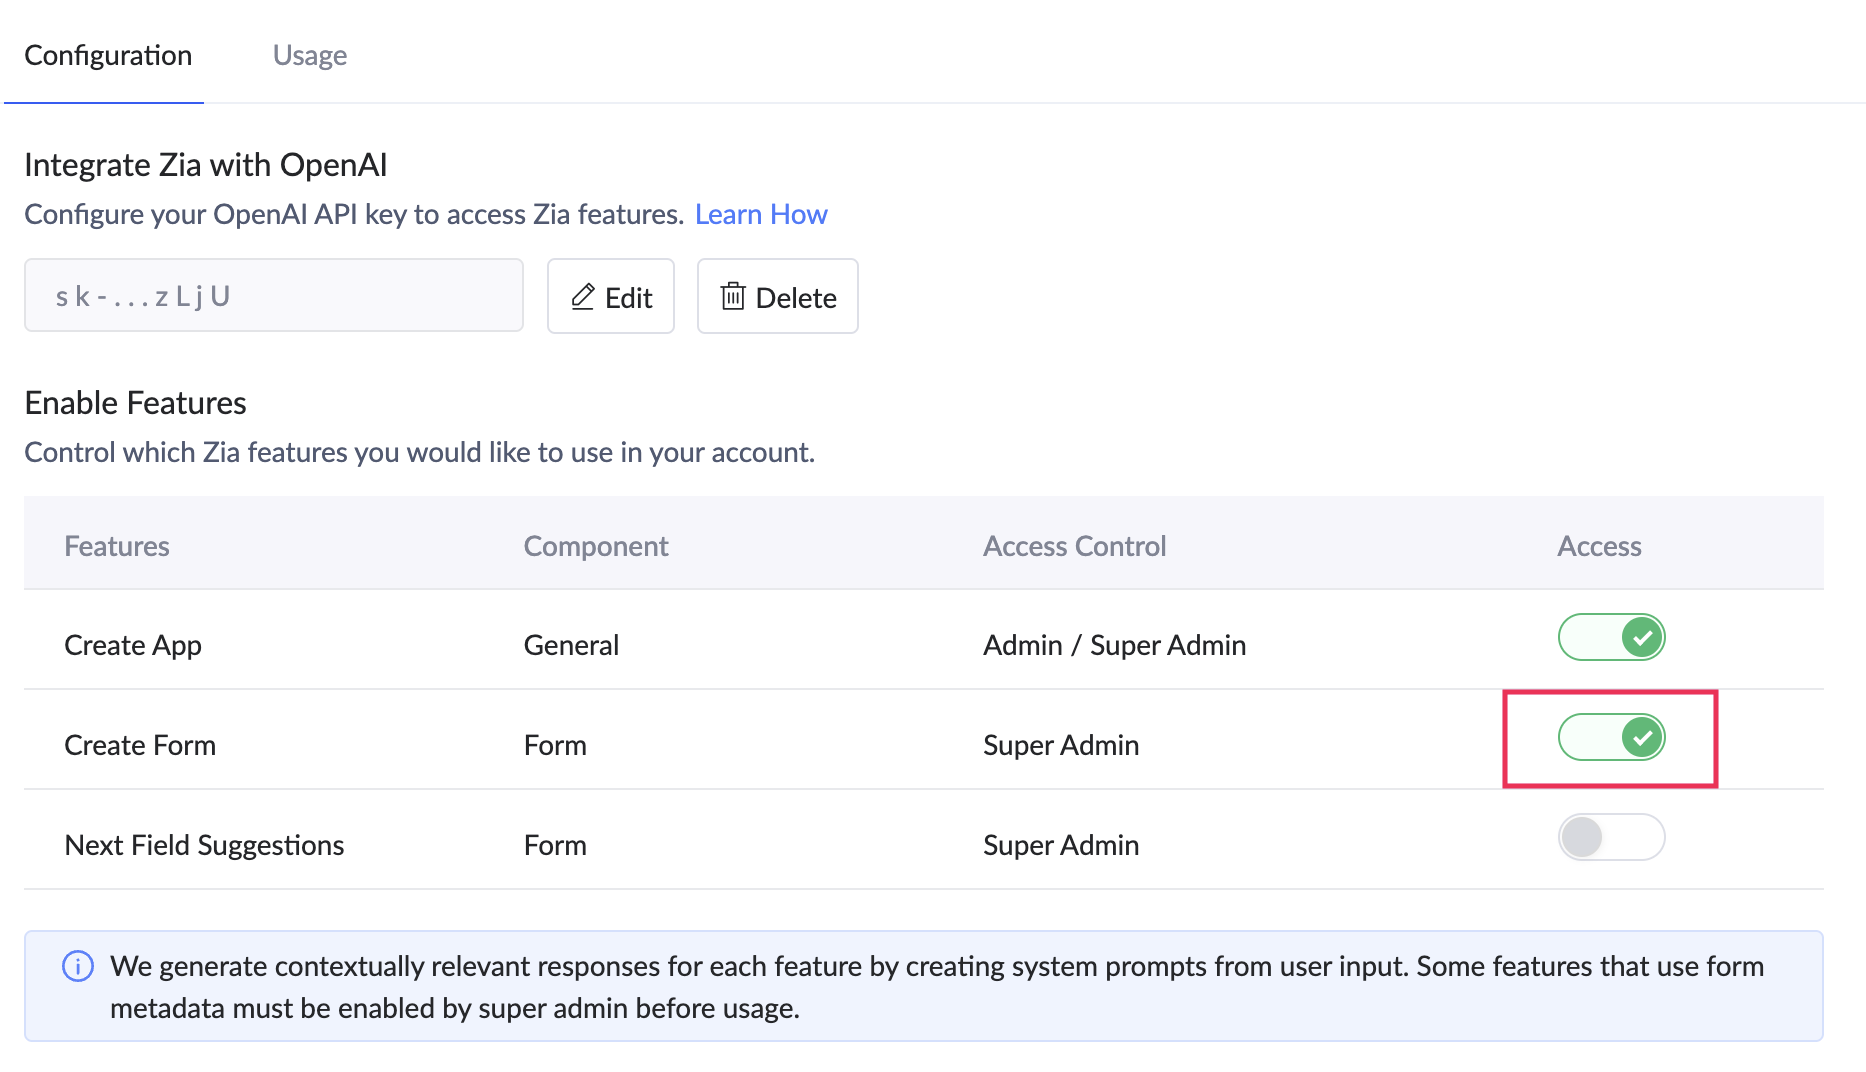1866x1072 pixels.
Task: Disable the Create App access toggle
Action: (x=1611, y=637)
